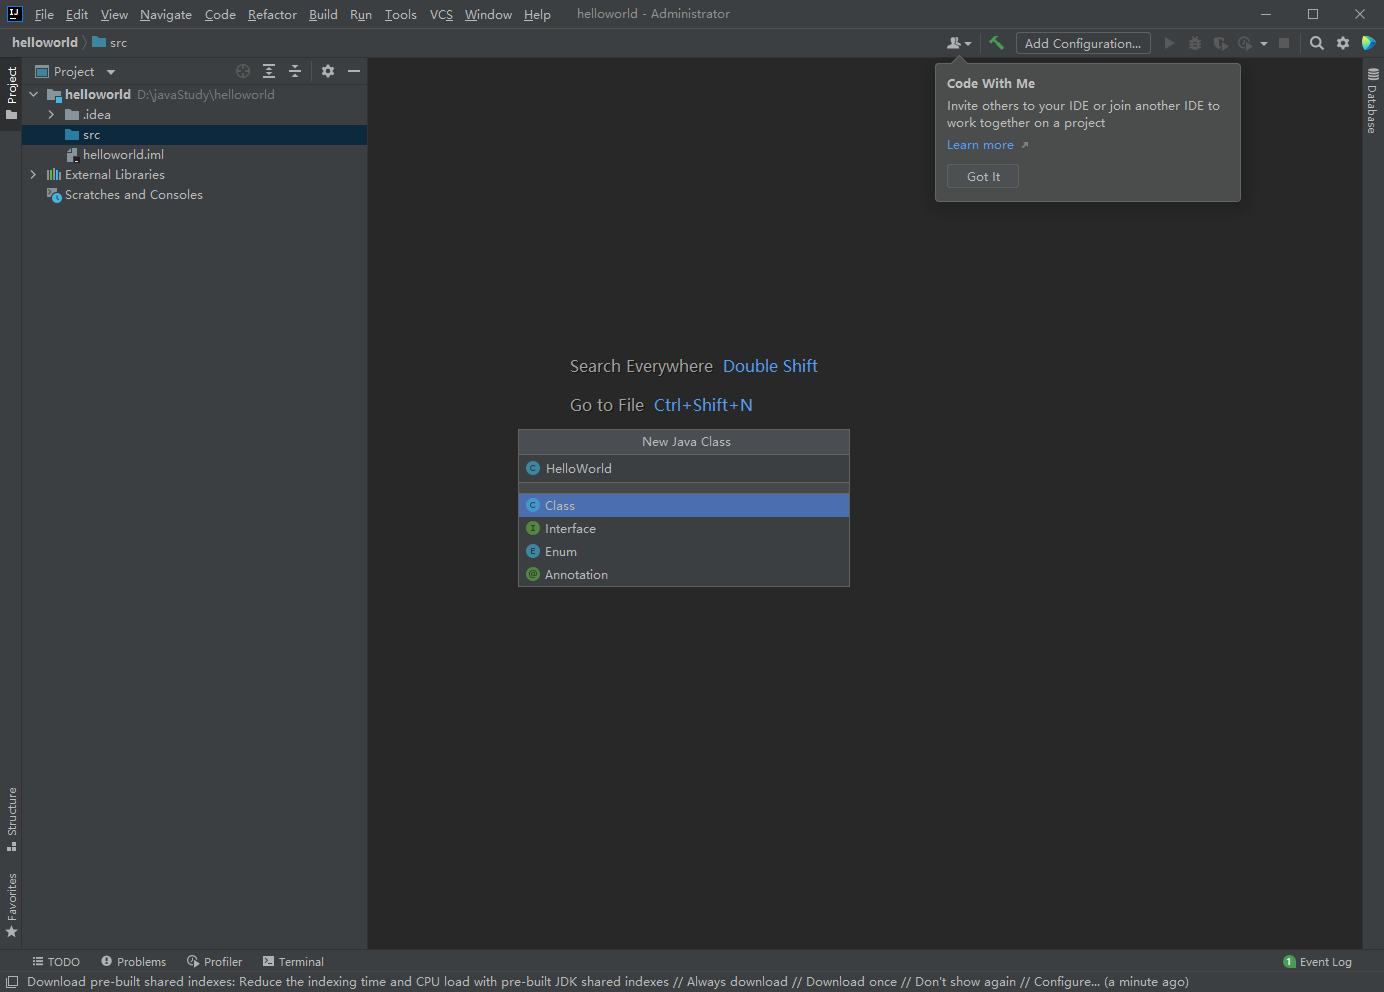This screenshot has height=992, width=1384.
Task: Click the HelloWorld class name field
Action: point(684,468)
